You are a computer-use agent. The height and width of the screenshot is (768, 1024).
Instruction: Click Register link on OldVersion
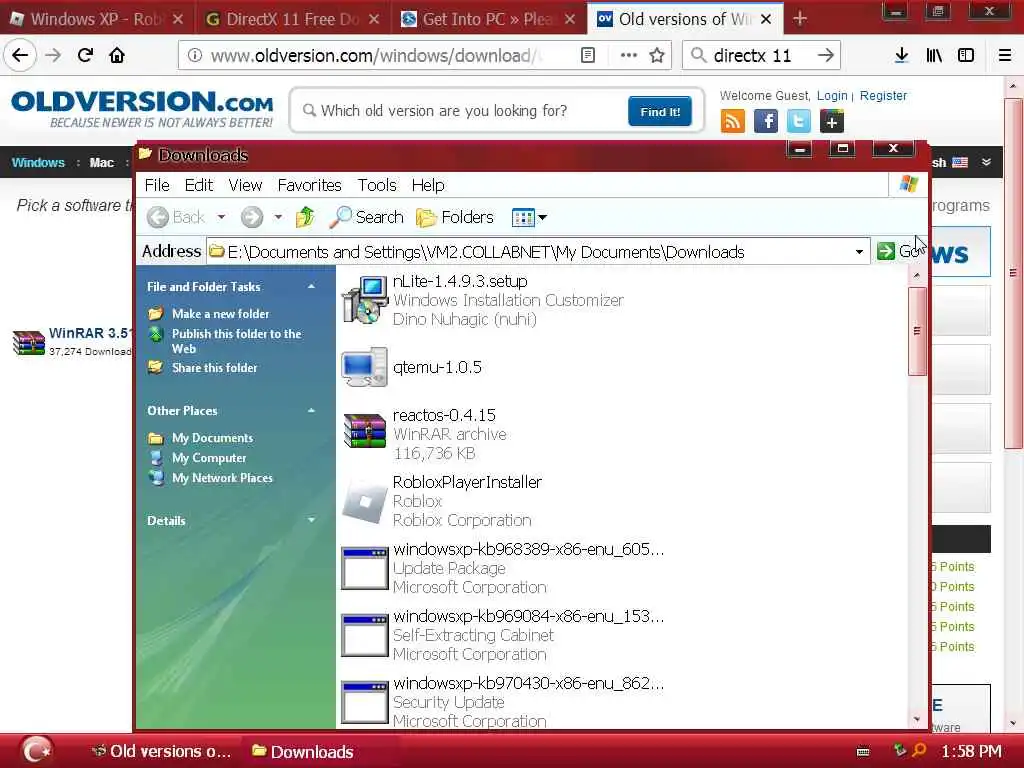(x=883, y=96)
